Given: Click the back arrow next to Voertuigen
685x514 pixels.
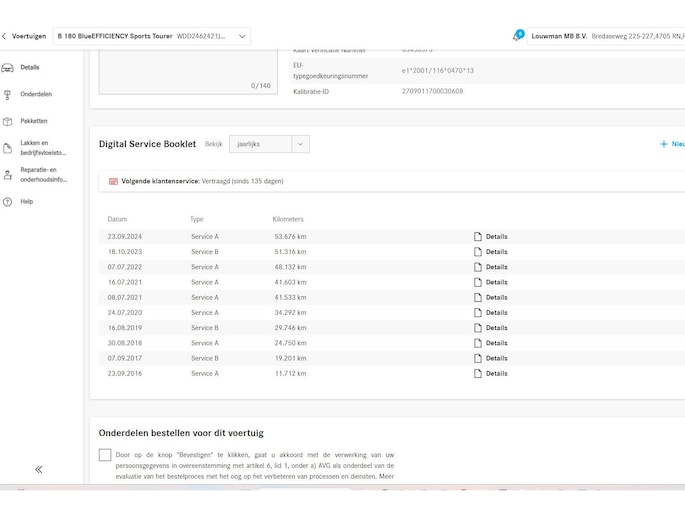Looking at the screenshot, I should (4, 36).
